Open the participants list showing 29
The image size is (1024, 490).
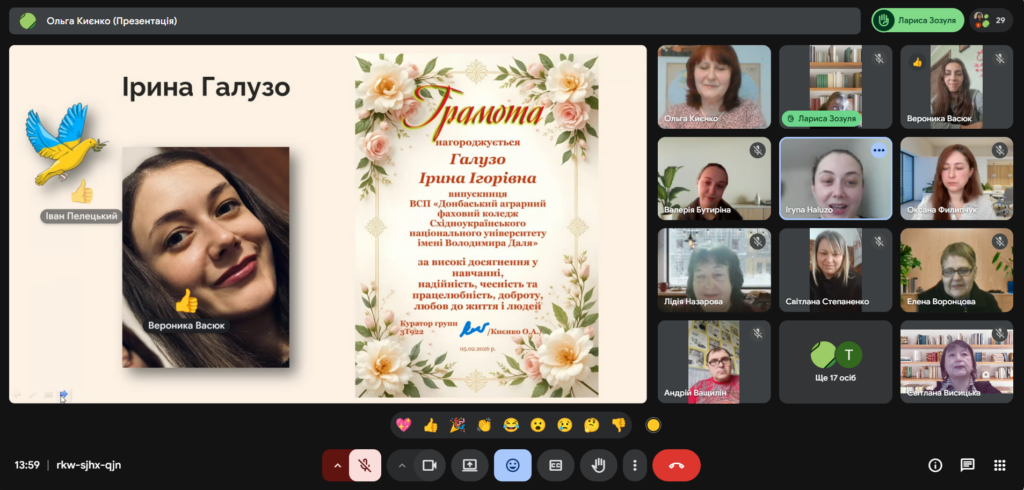[x=991, y=20]
